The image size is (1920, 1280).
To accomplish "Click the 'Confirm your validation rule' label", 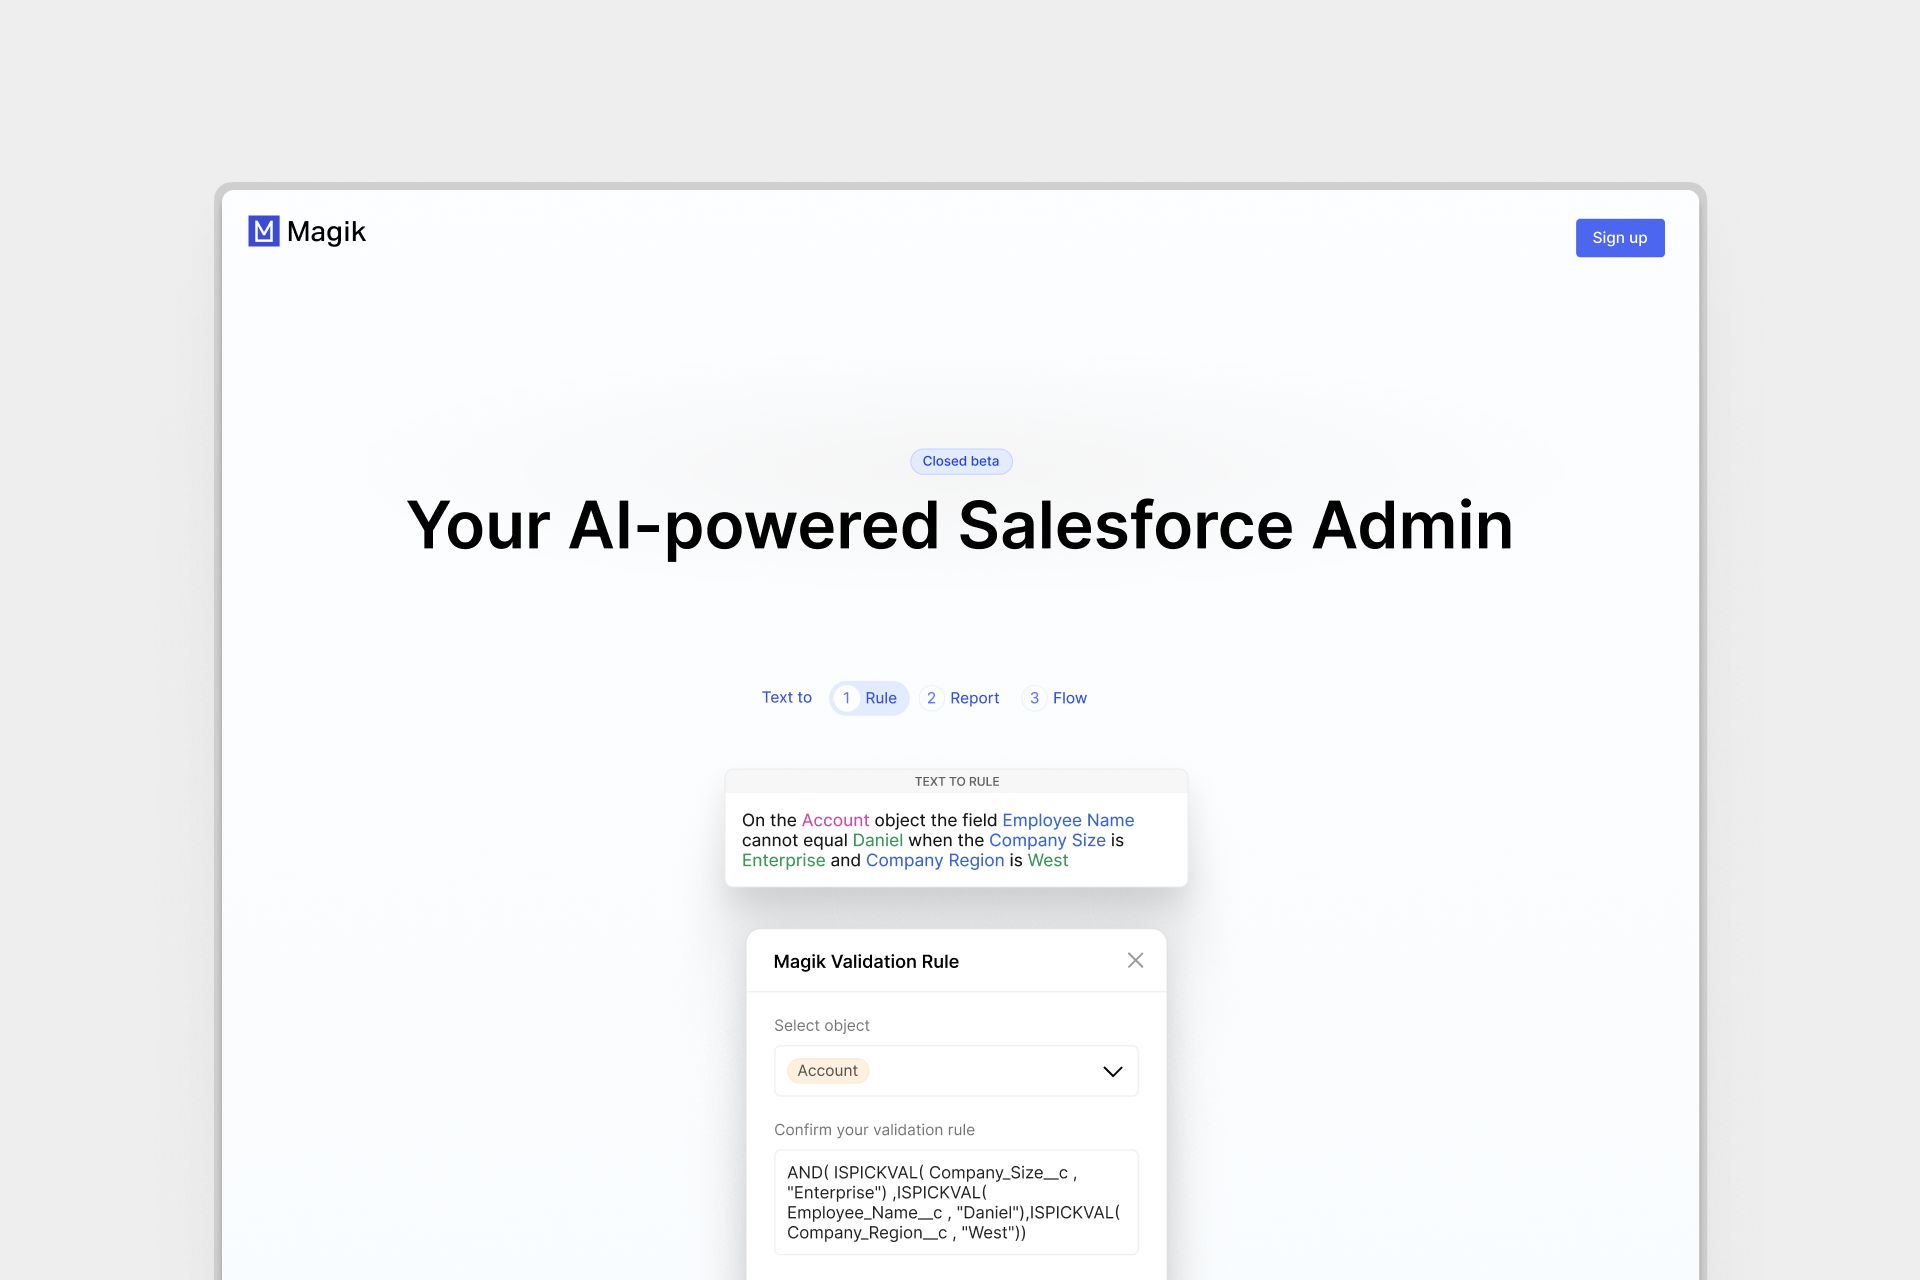I will (x=874, y=1129).
